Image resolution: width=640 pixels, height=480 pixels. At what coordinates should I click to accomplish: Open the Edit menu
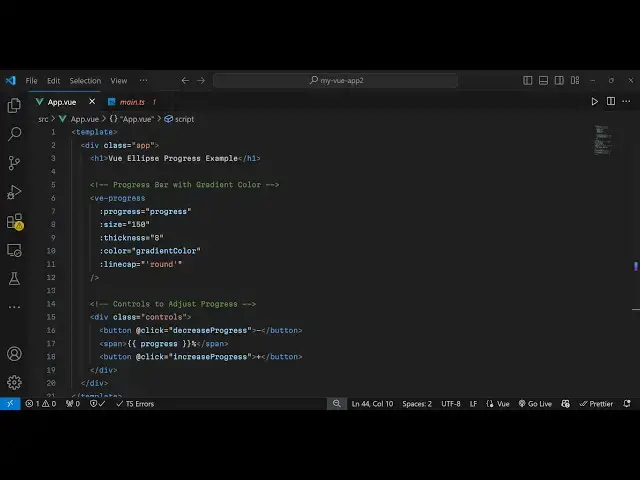coord(53,81)
